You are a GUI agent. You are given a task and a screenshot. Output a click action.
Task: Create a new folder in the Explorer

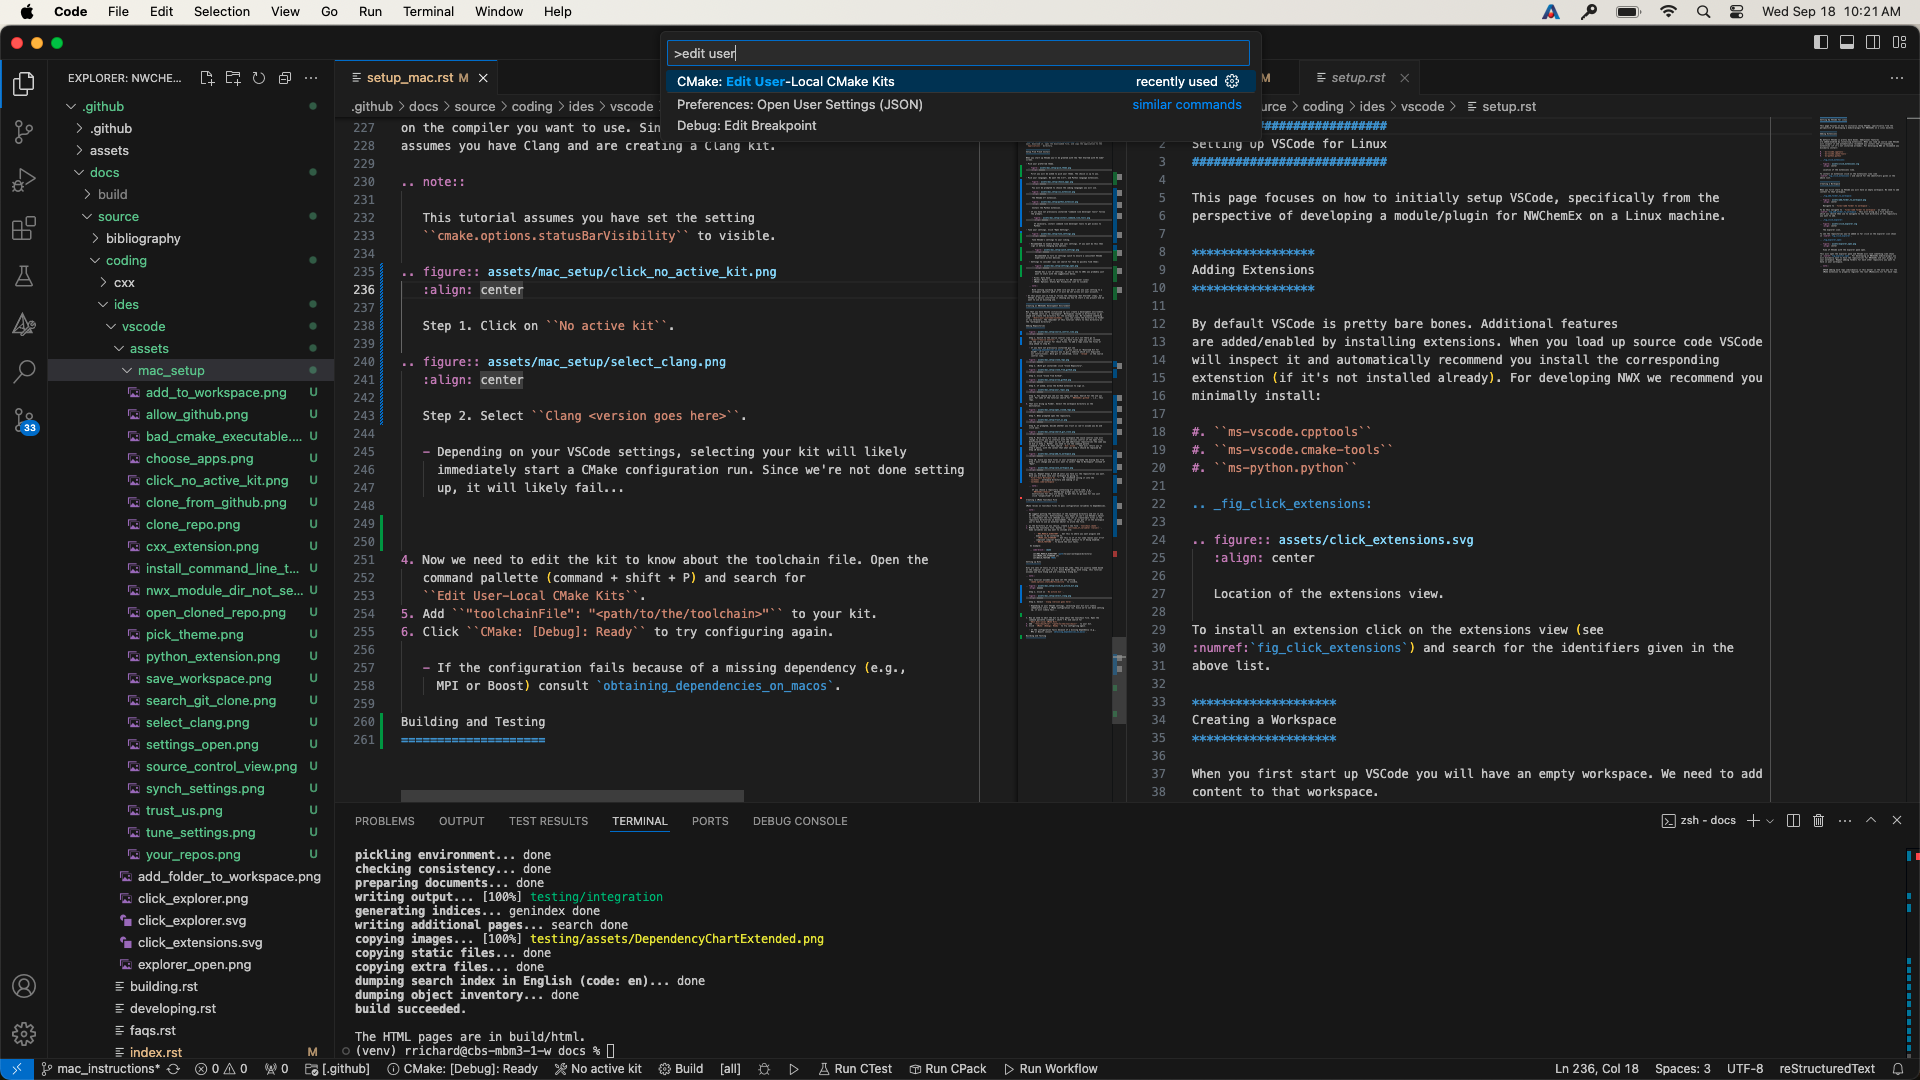tap(233, 78)
